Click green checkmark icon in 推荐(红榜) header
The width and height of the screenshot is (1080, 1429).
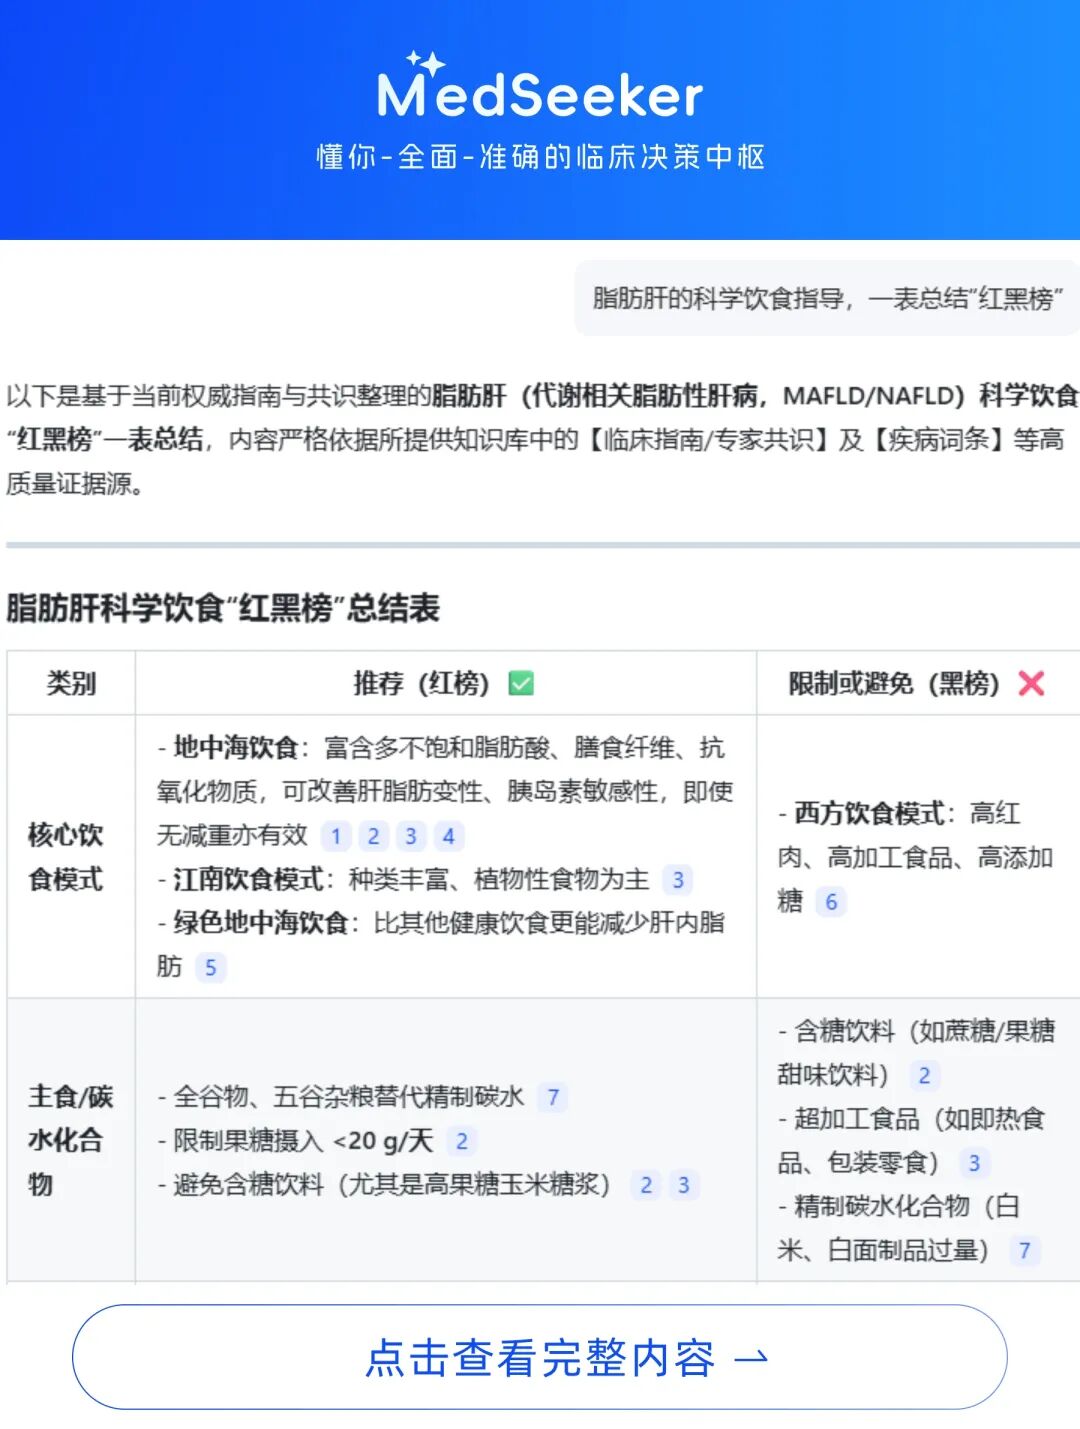[521, 683]
